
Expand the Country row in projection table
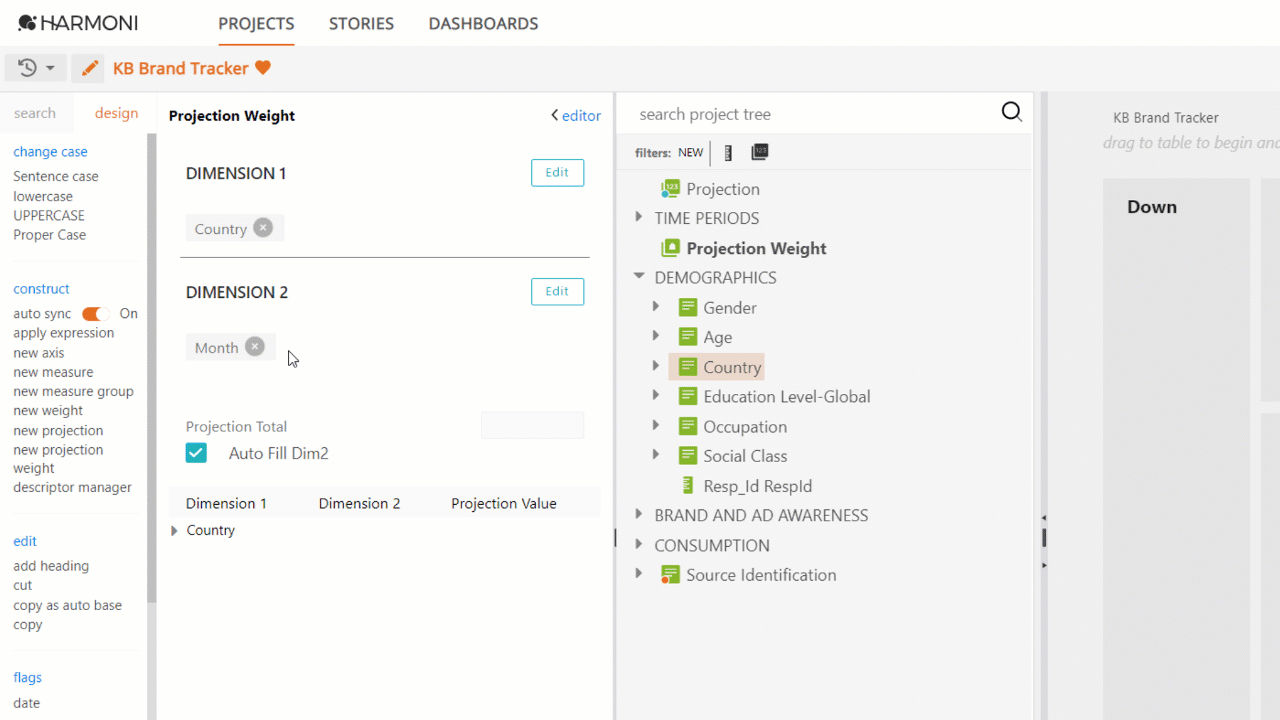tap(175, 531)
